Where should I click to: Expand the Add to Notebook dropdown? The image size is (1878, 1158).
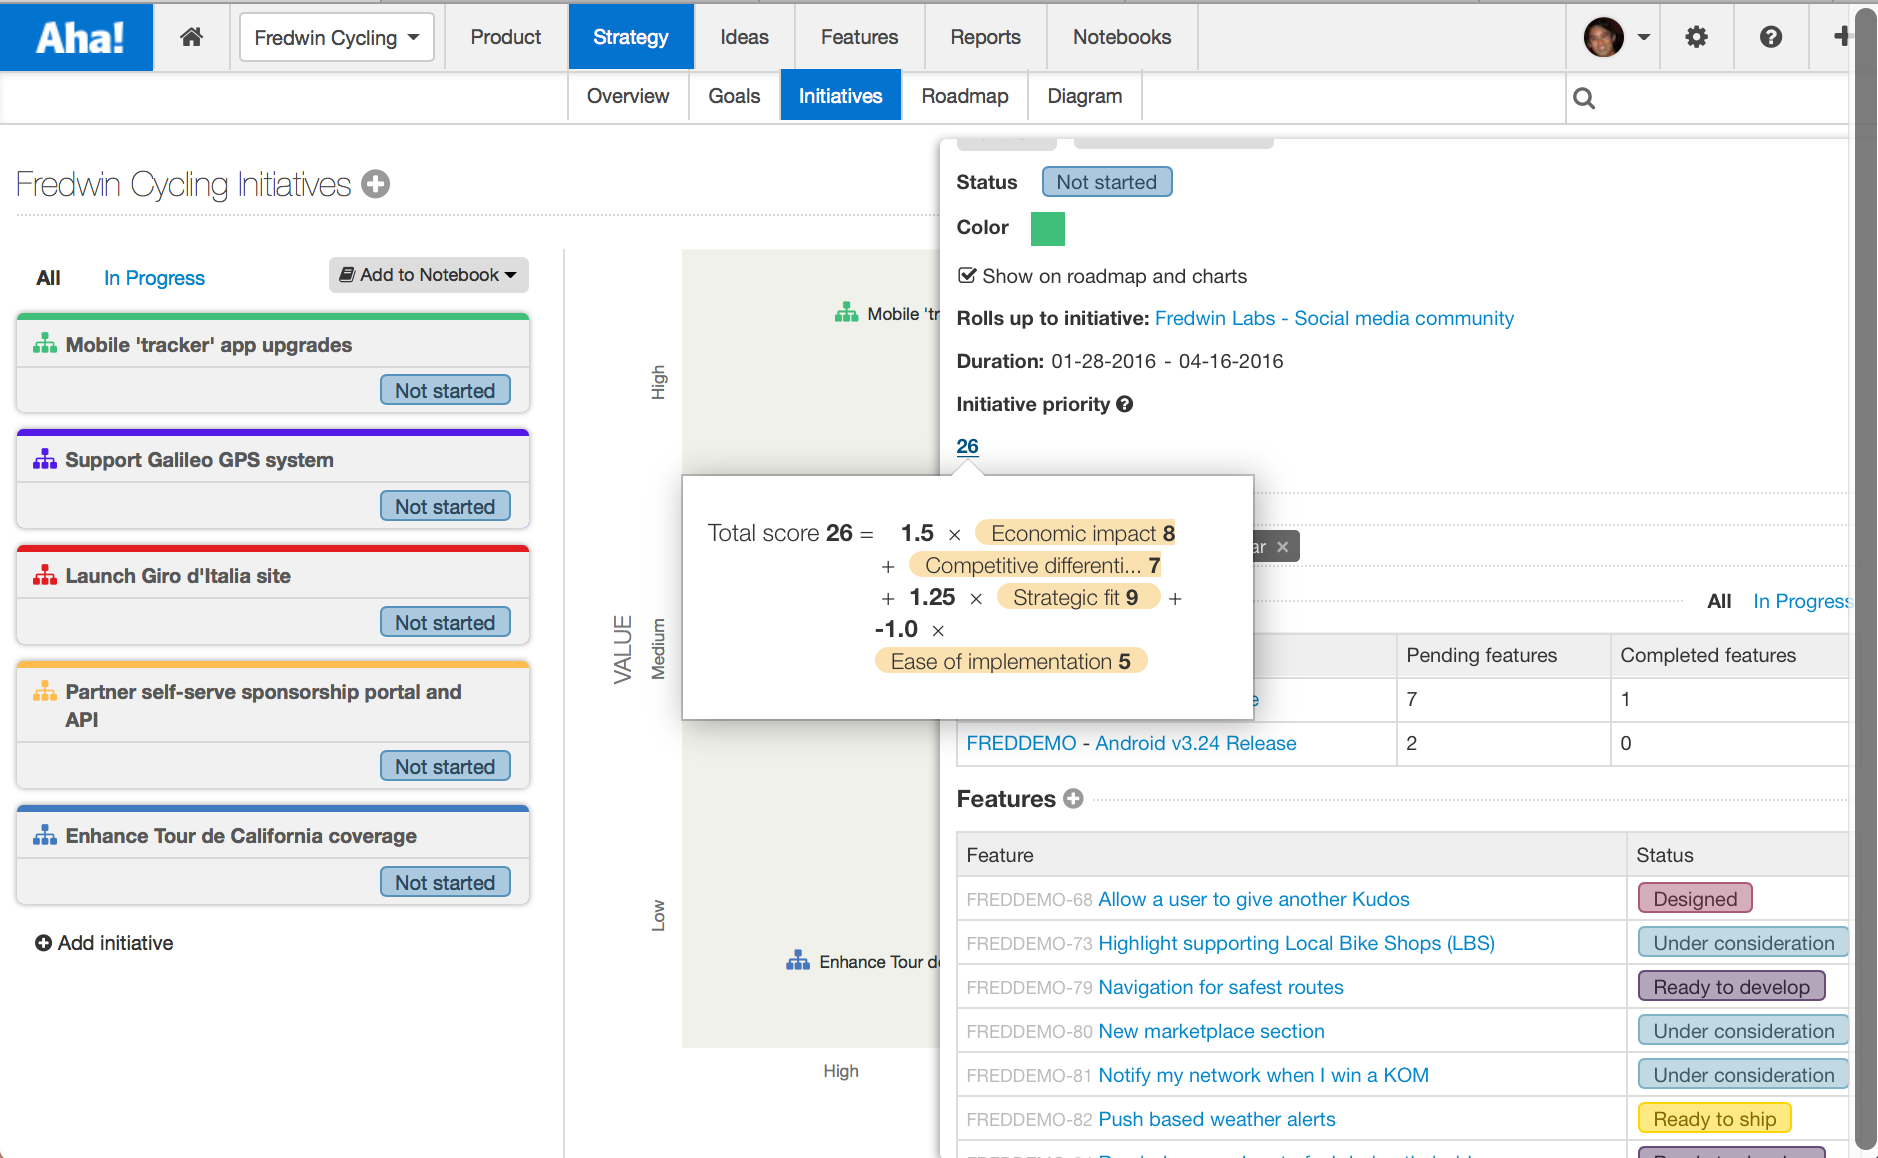pos(427,274)
